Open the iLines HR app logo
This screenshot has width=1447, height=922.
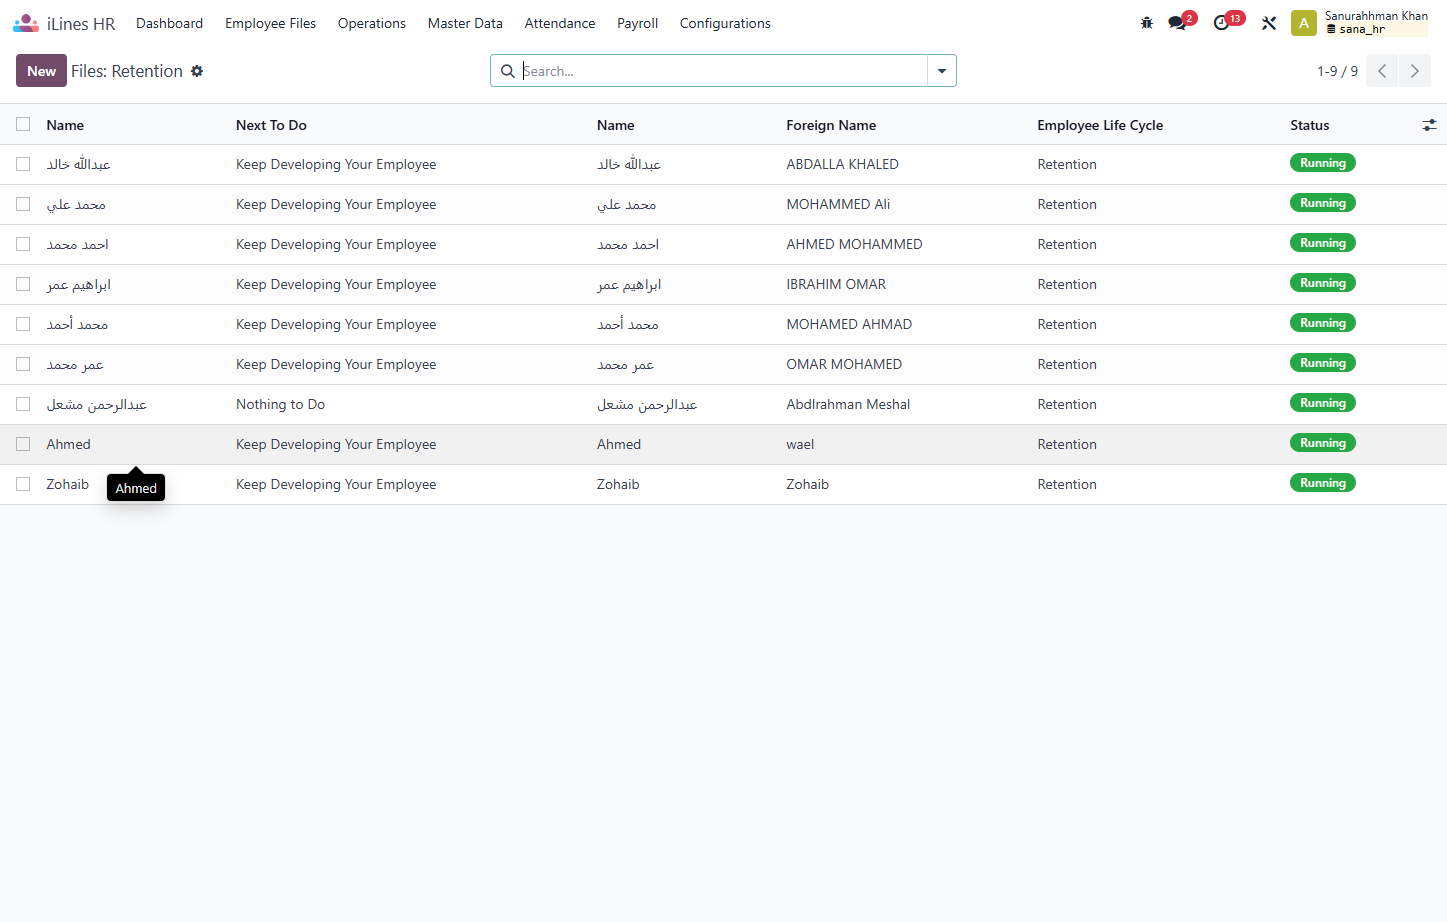[26, 23]
